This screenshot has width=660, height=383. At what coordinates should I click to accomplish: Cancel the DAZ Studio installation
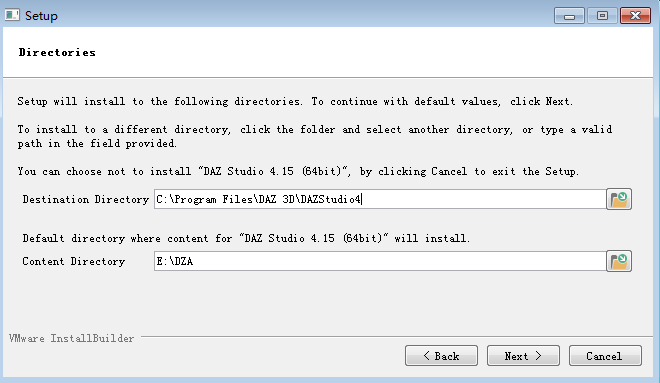605,356
